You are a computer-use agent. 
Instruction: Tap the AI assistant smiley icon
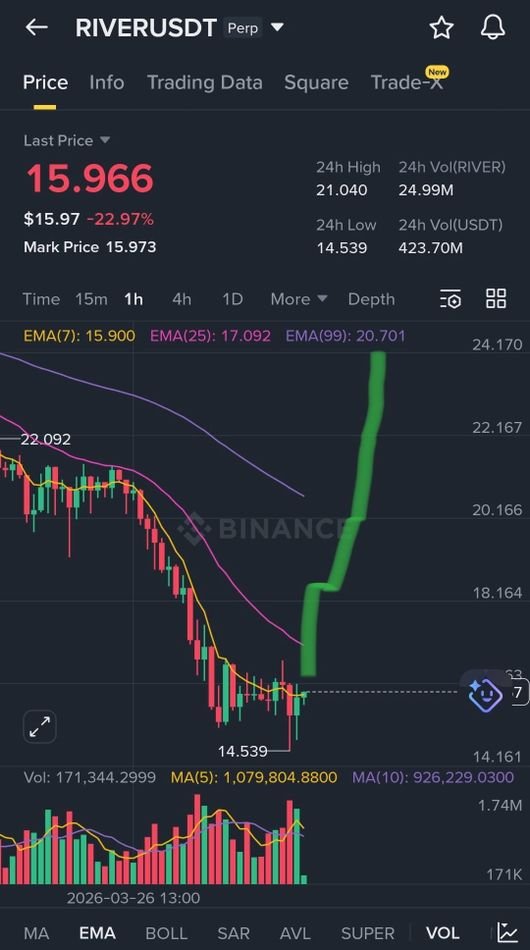[485, 694]
